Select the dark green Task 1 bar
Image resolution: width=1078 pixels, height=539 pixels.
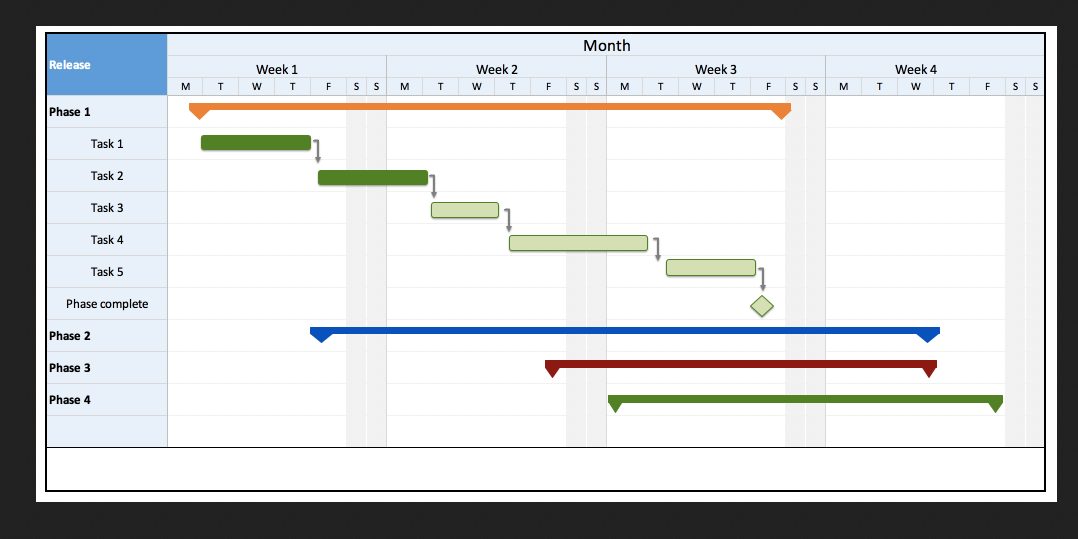256,142
